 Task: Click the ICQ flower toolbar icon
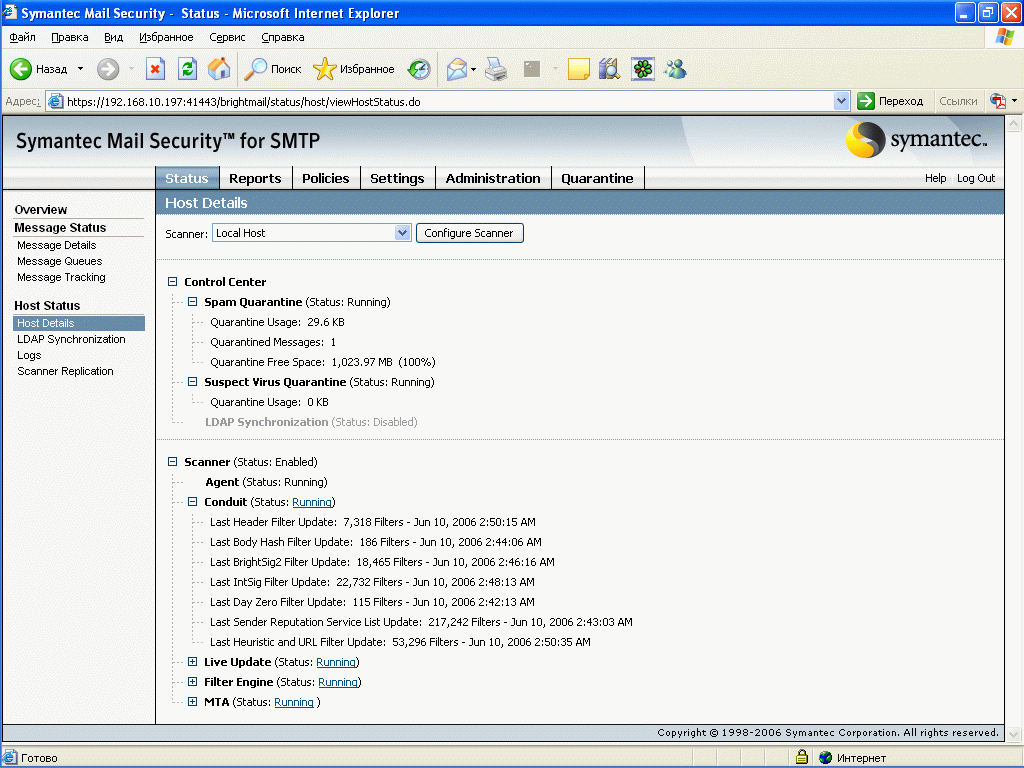click(643, 69)
